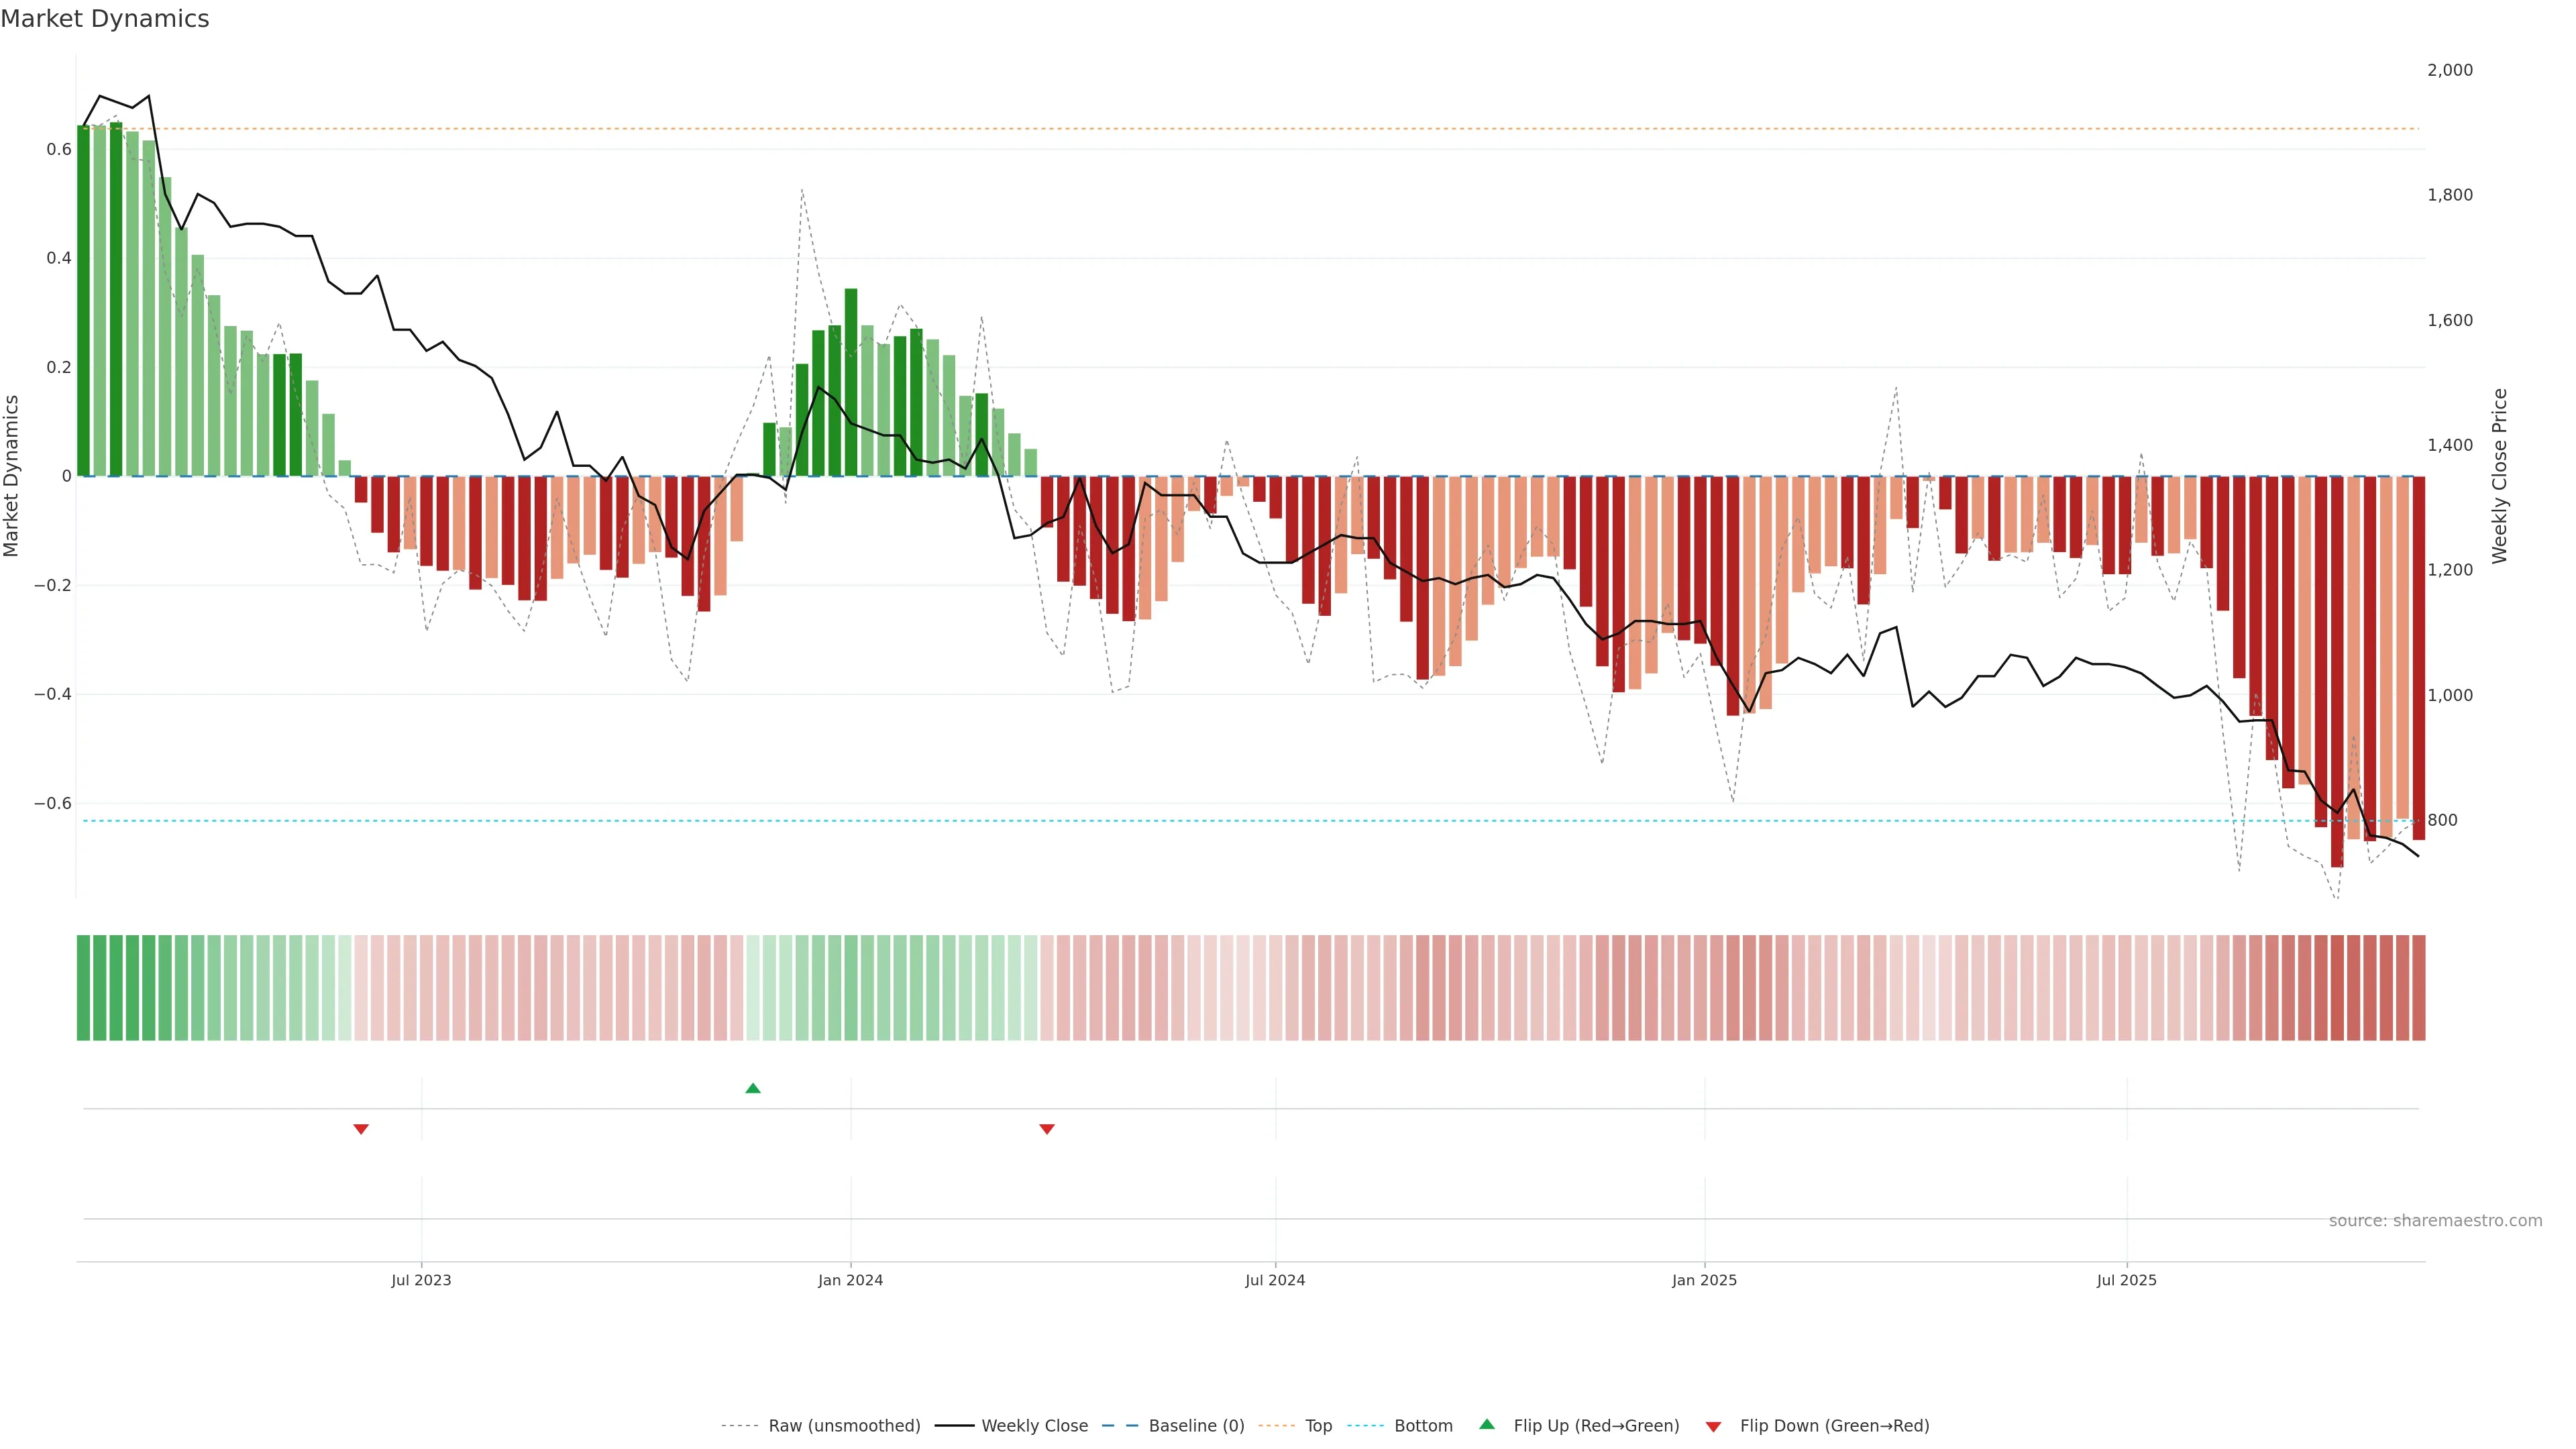The image size is (2576, 1449).
Task: Click the Market Dynamics chart title
Action: point(105,19)
